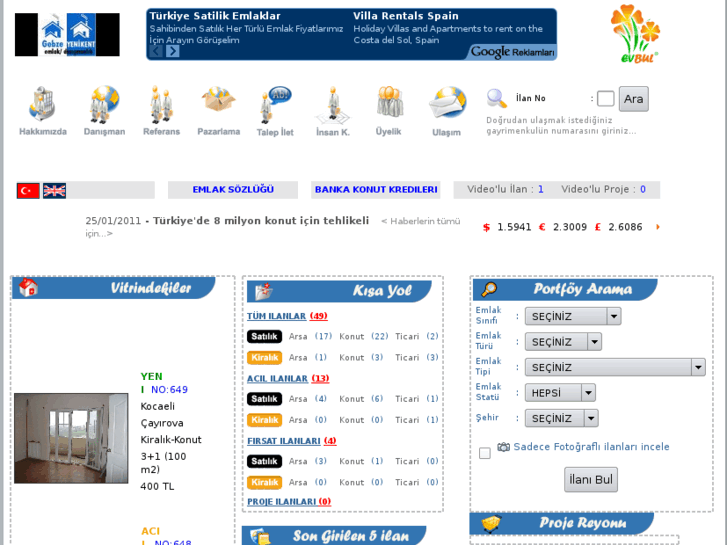The image size is (727, 545).
Task: Click Kiralık badge under ACİL İLANLAR
Action: 264,420
